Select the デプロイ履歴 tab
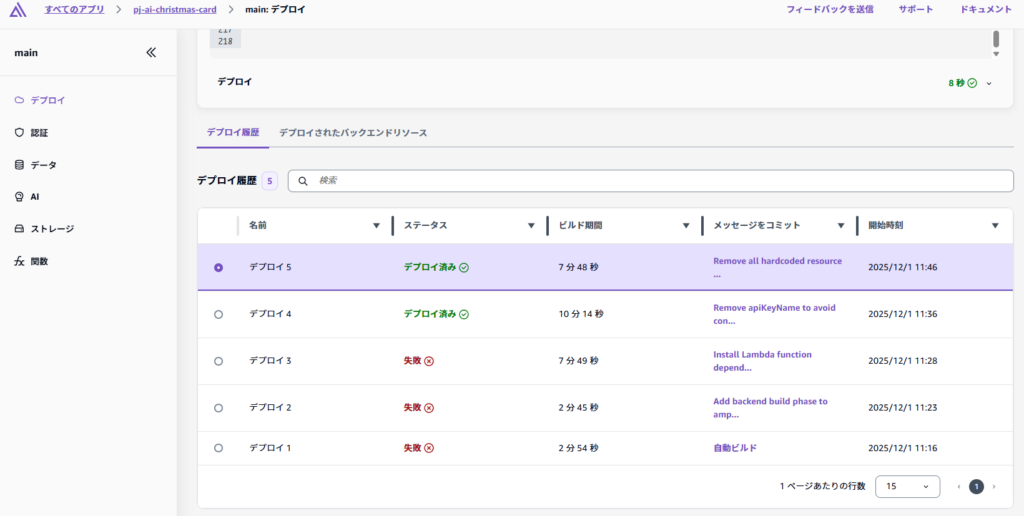Viewport: 1024px width, 516px height. tap(233, 133)
